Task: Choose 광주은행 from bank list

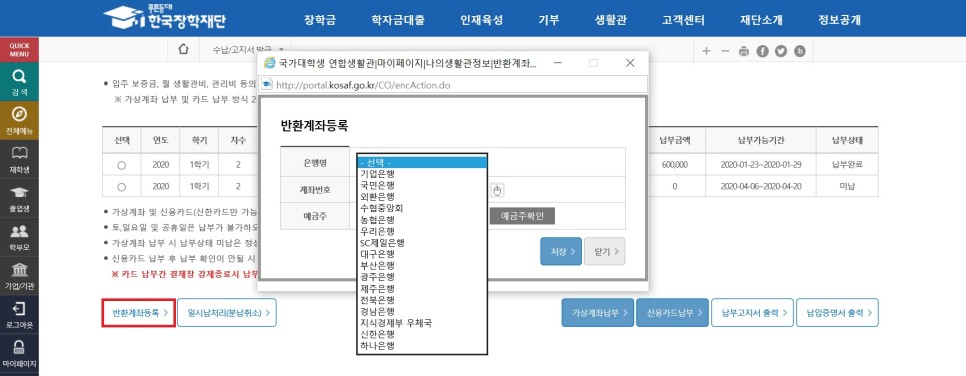Action: [422, 277]
